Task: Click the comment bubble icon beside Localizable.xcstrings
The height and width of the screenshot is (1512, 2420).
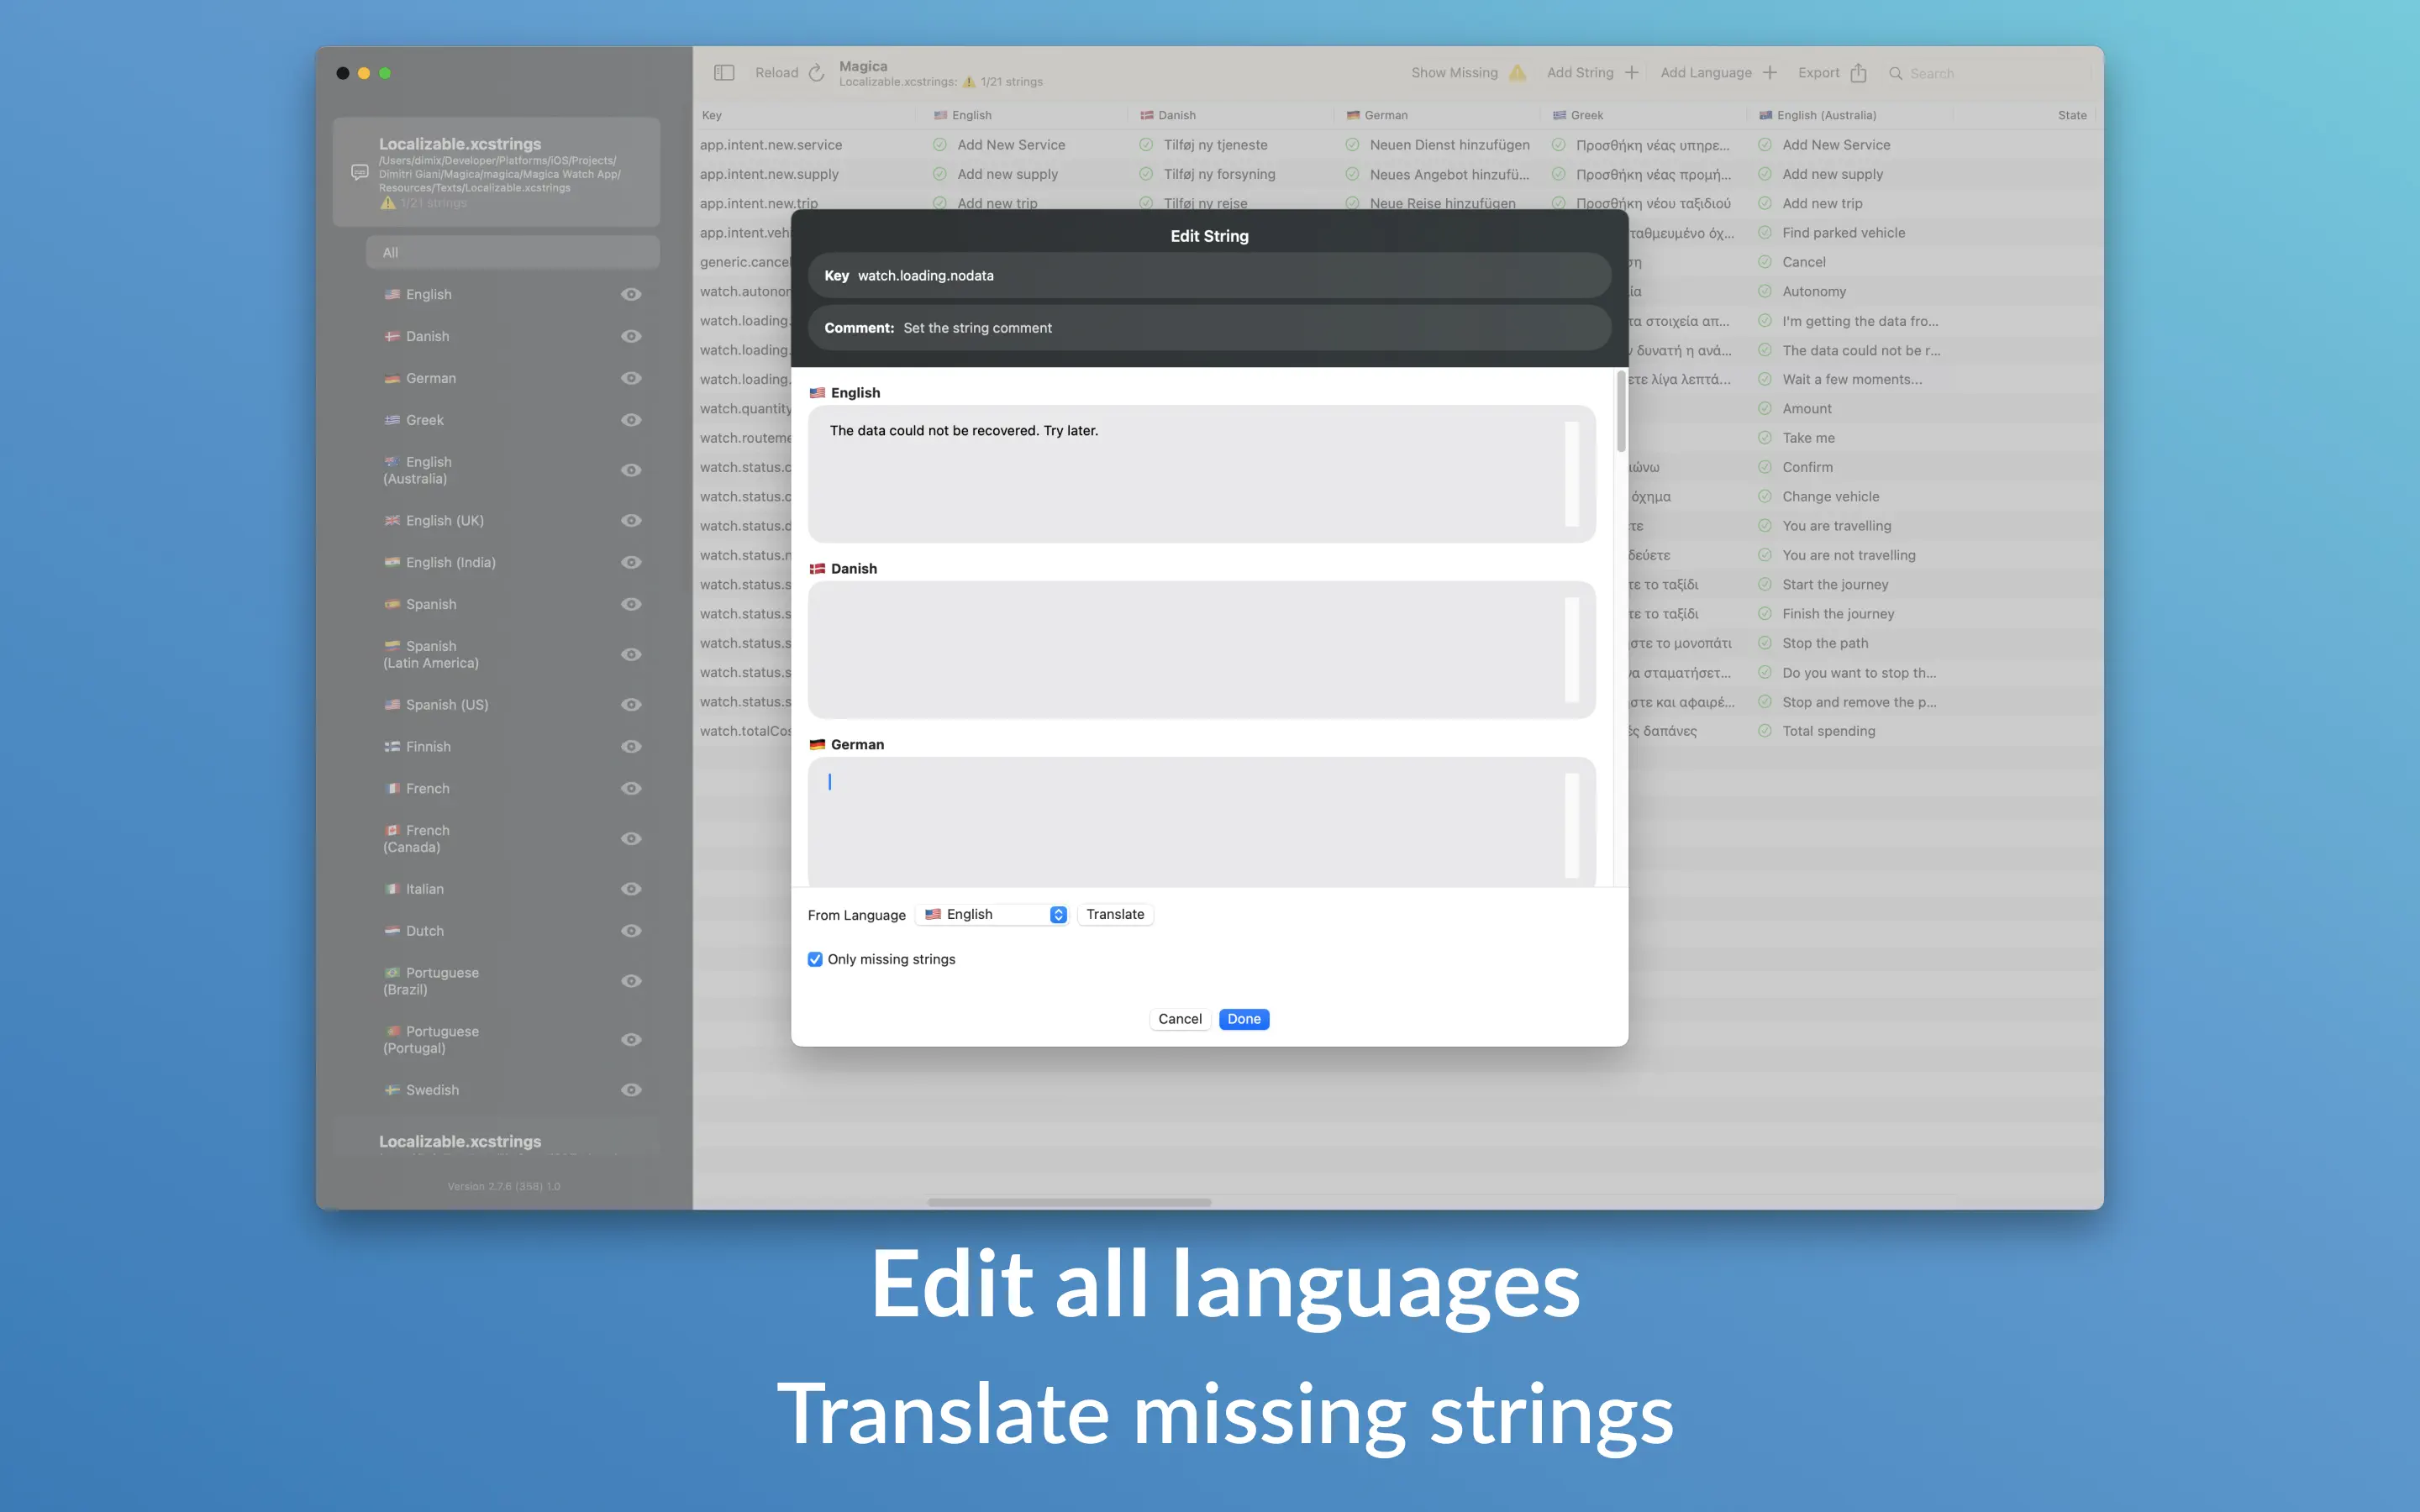Action: pyautogui.click(x=360, y=172)
